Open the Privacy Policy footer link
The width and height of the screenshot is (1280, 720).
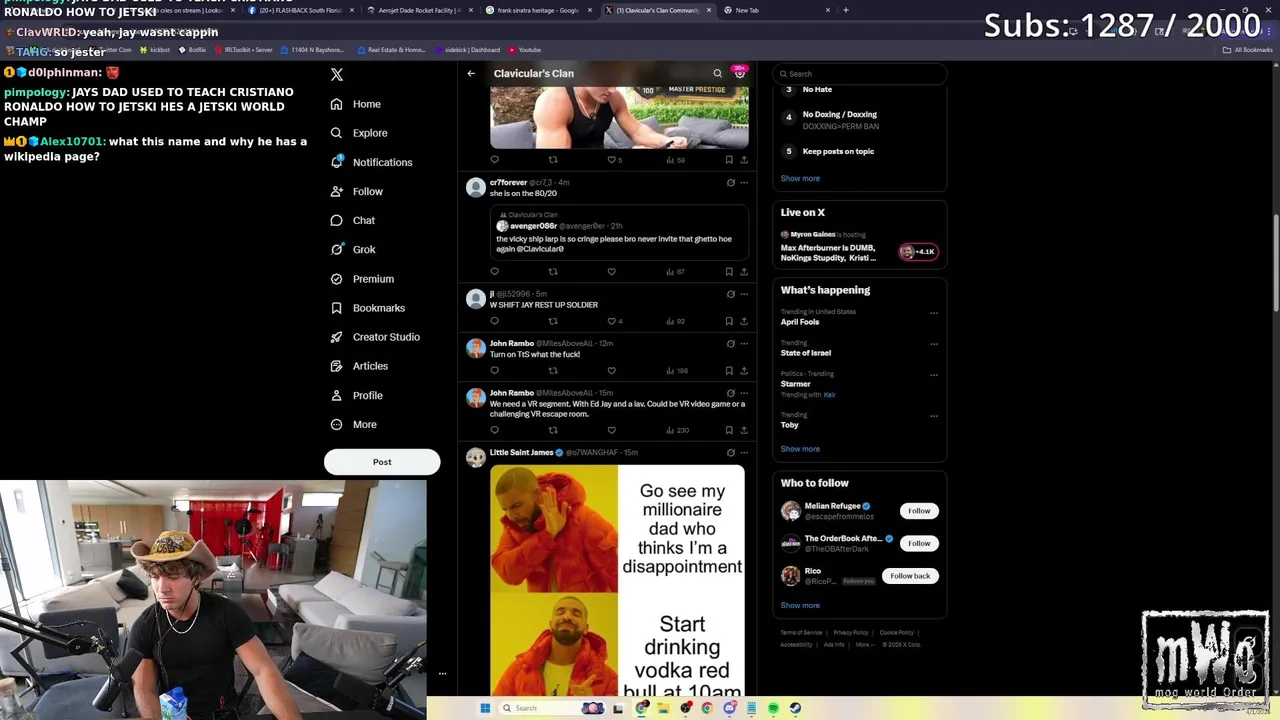point(851,633)
